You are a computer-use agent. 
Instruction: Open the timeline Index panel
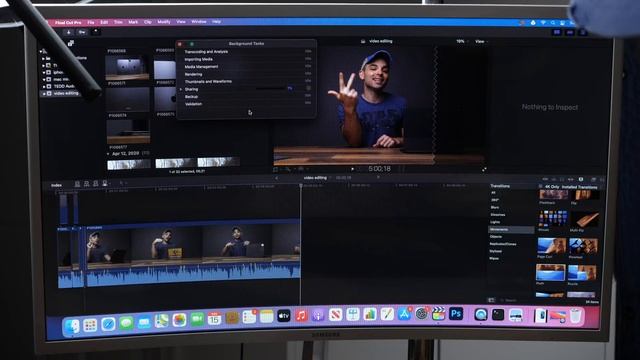pyautogui.click(x=56, y=185)
